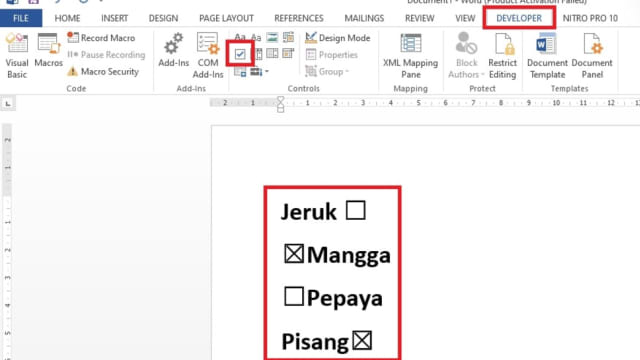Open the Macros dialog
The image size is (640, 360).
48,51
